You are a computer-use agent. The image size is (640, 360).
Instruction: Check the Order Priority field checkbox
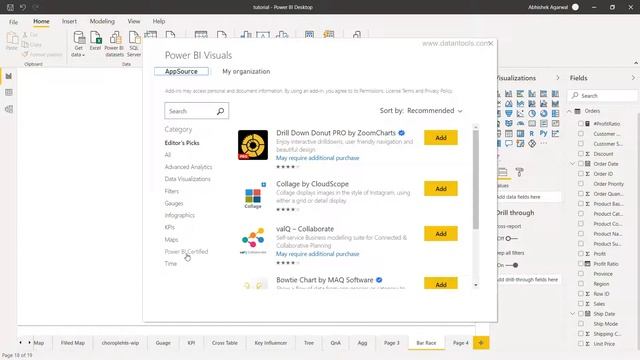coord(581,184)
